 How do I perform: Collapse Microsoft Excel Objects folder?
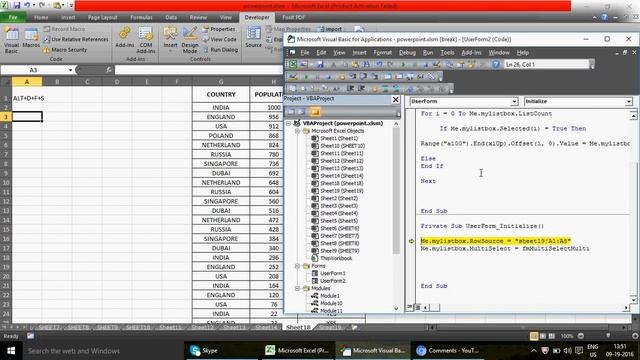[298, 131]
